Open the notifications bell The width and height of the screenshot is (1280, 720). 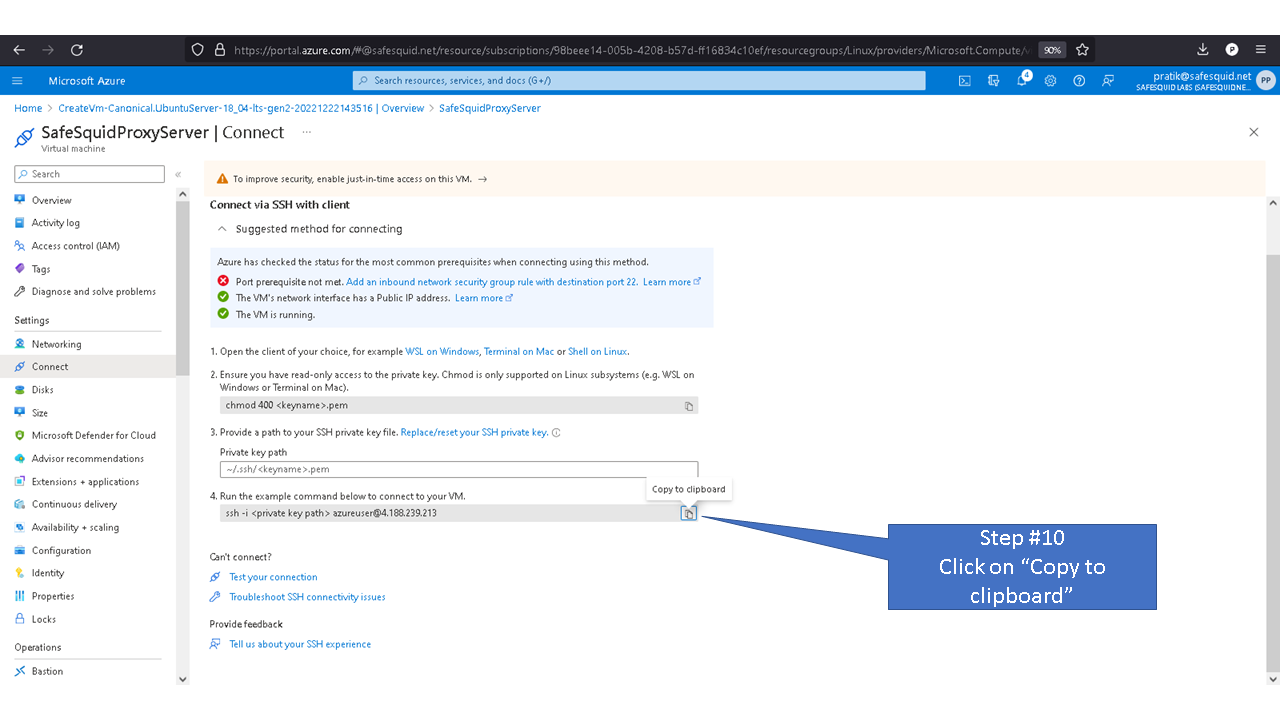tap(1022, 81)
